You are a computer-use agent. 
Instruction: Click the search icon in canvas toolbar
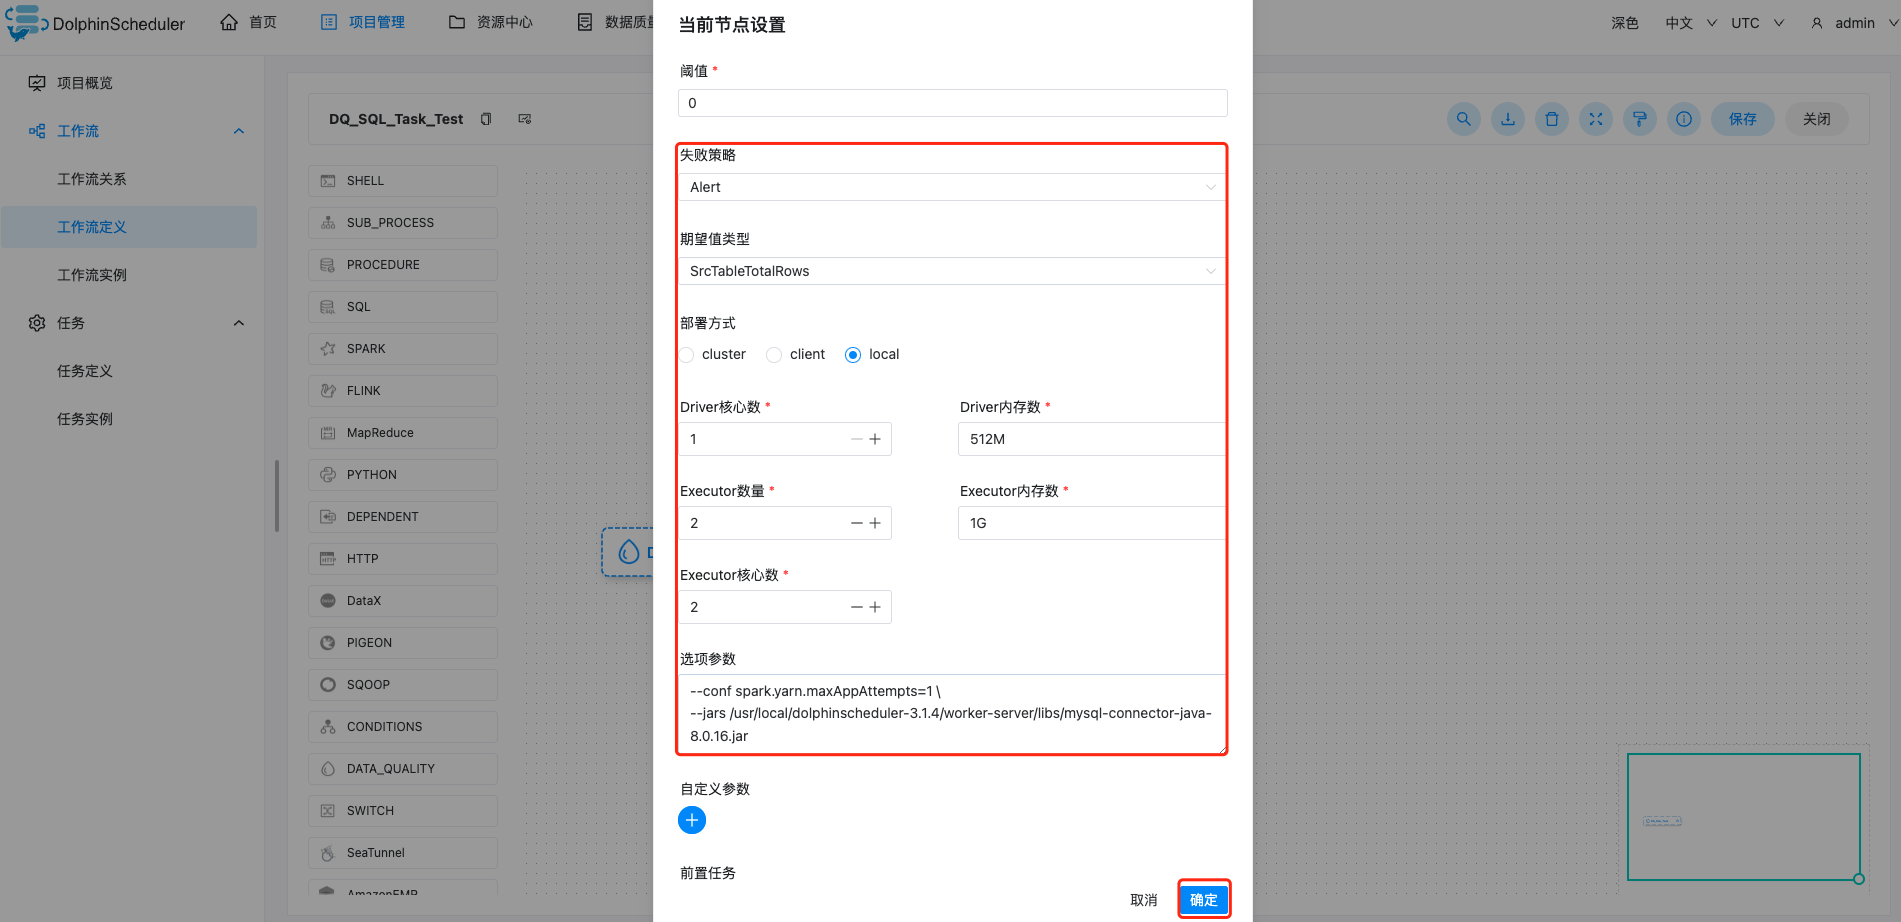coord(1464,119)
